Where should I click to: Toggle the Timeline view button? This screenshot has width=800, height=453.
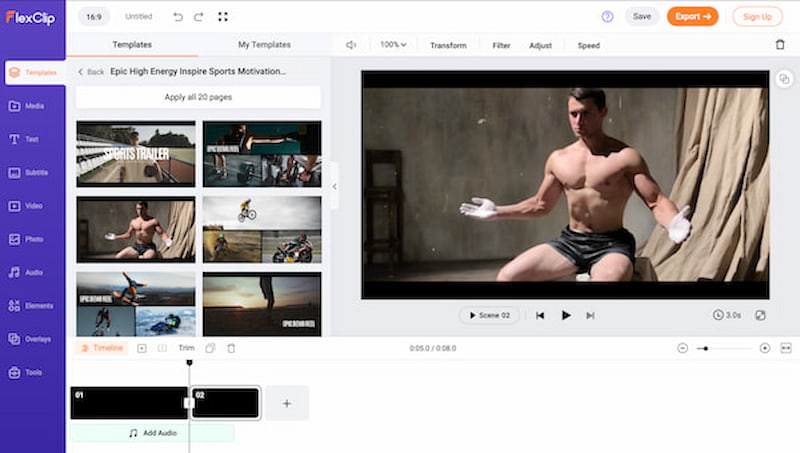click(102, 348)
